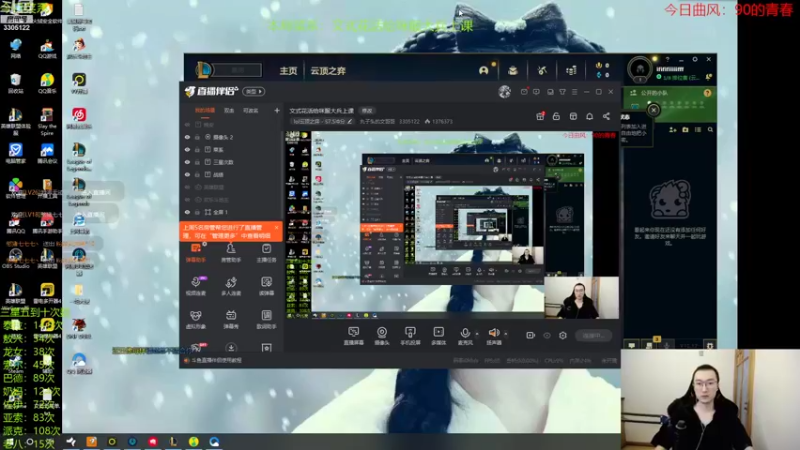
Task: Open 主播任务 tool in the left panel
Action: [x=266, y=253]
